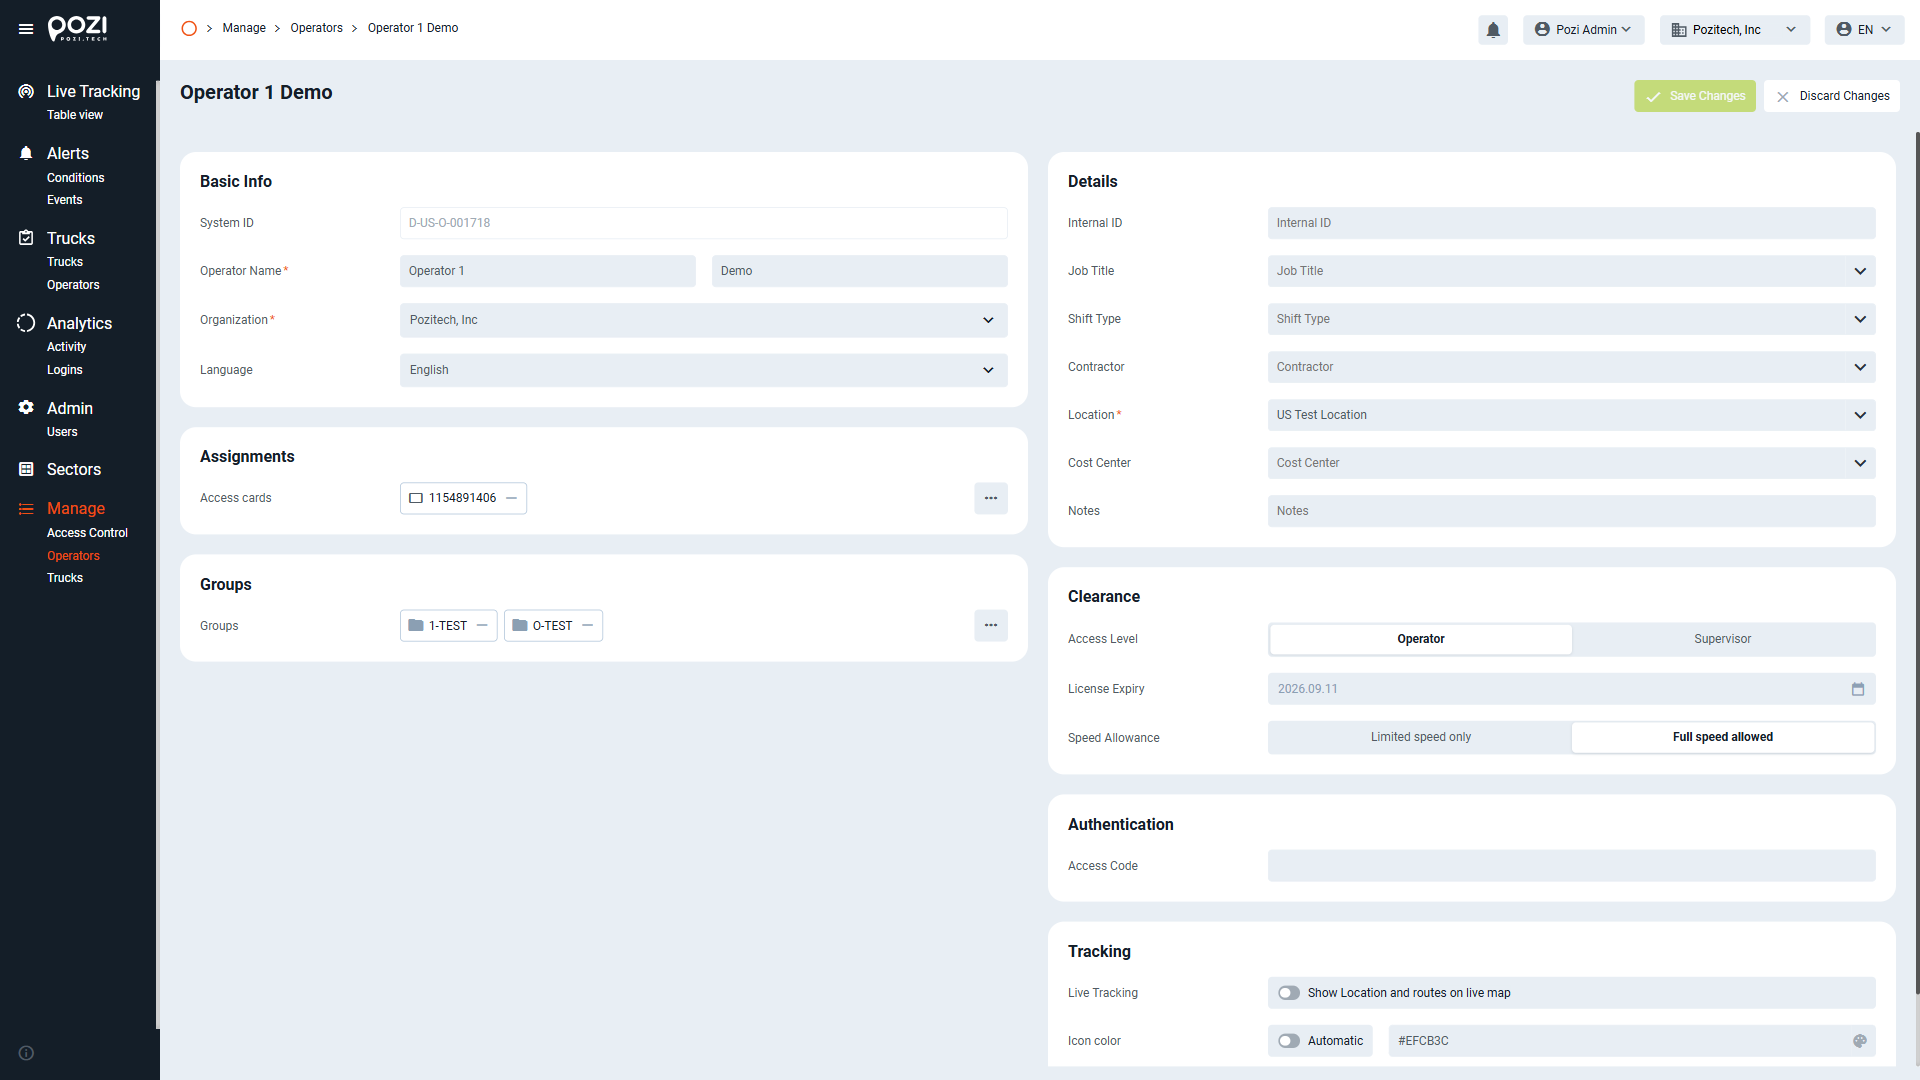Open the Organization dropdown
Screen dimensions: 1920x1080
click(704, 320)
